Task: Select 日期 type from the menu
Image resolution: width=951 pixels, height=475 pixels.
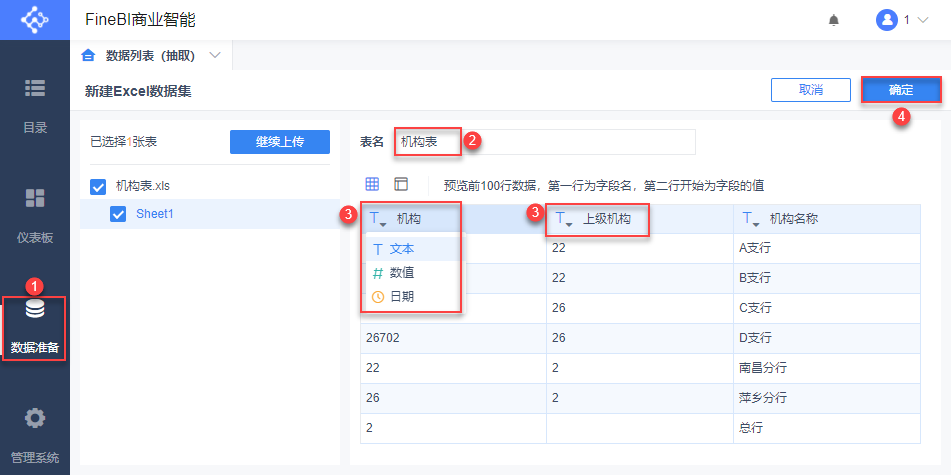Action: click(x=402, y=296)
